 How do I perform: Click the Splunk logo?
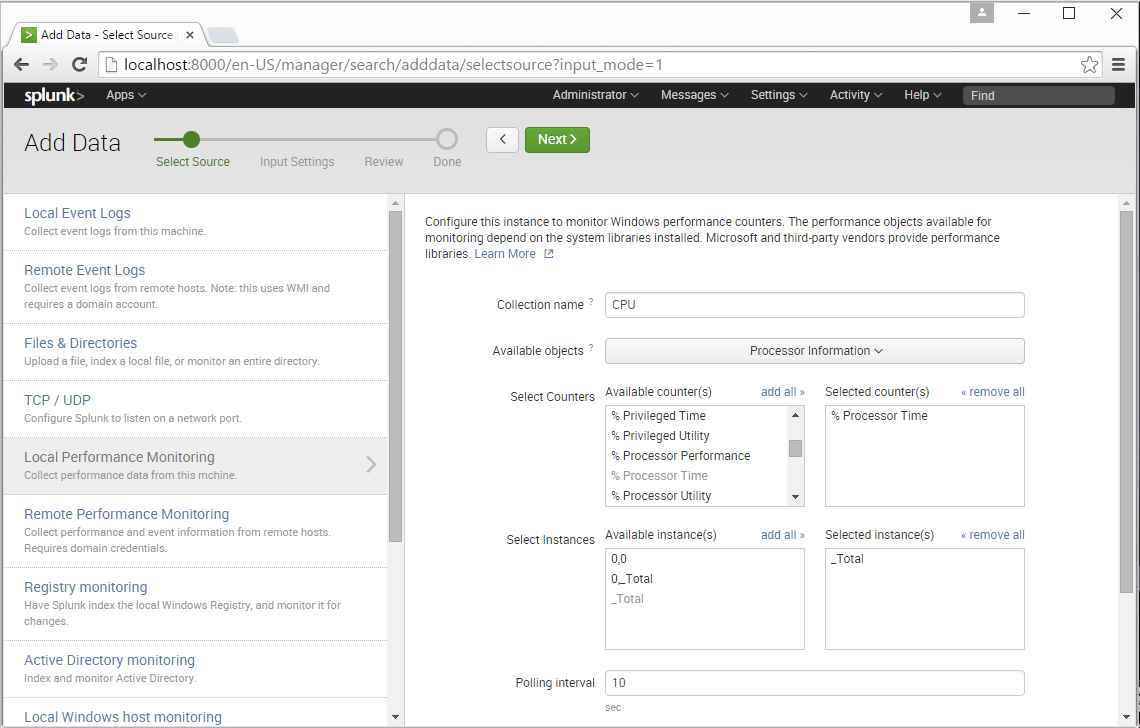point(54,95)
